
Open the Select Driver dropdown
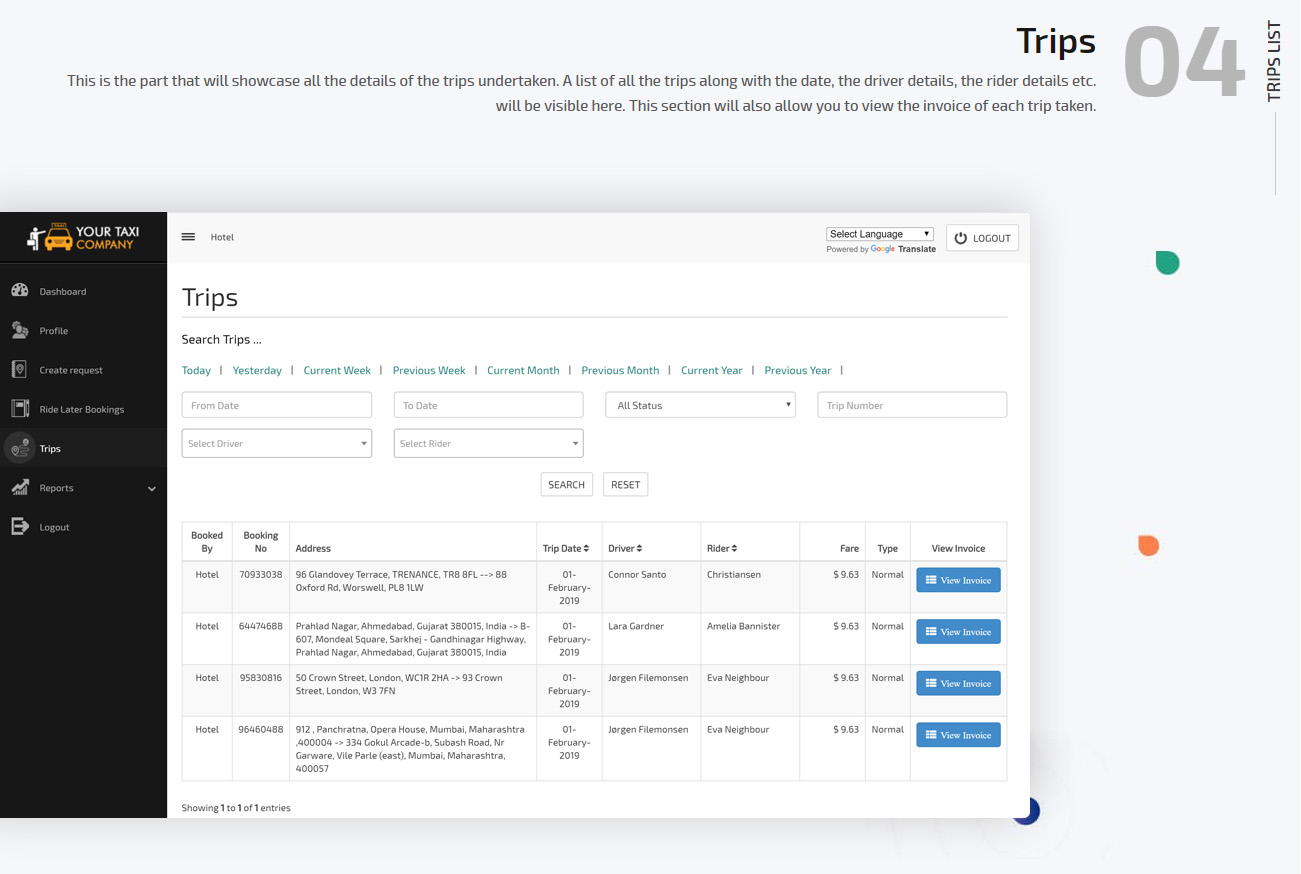(x=277, y=443)
